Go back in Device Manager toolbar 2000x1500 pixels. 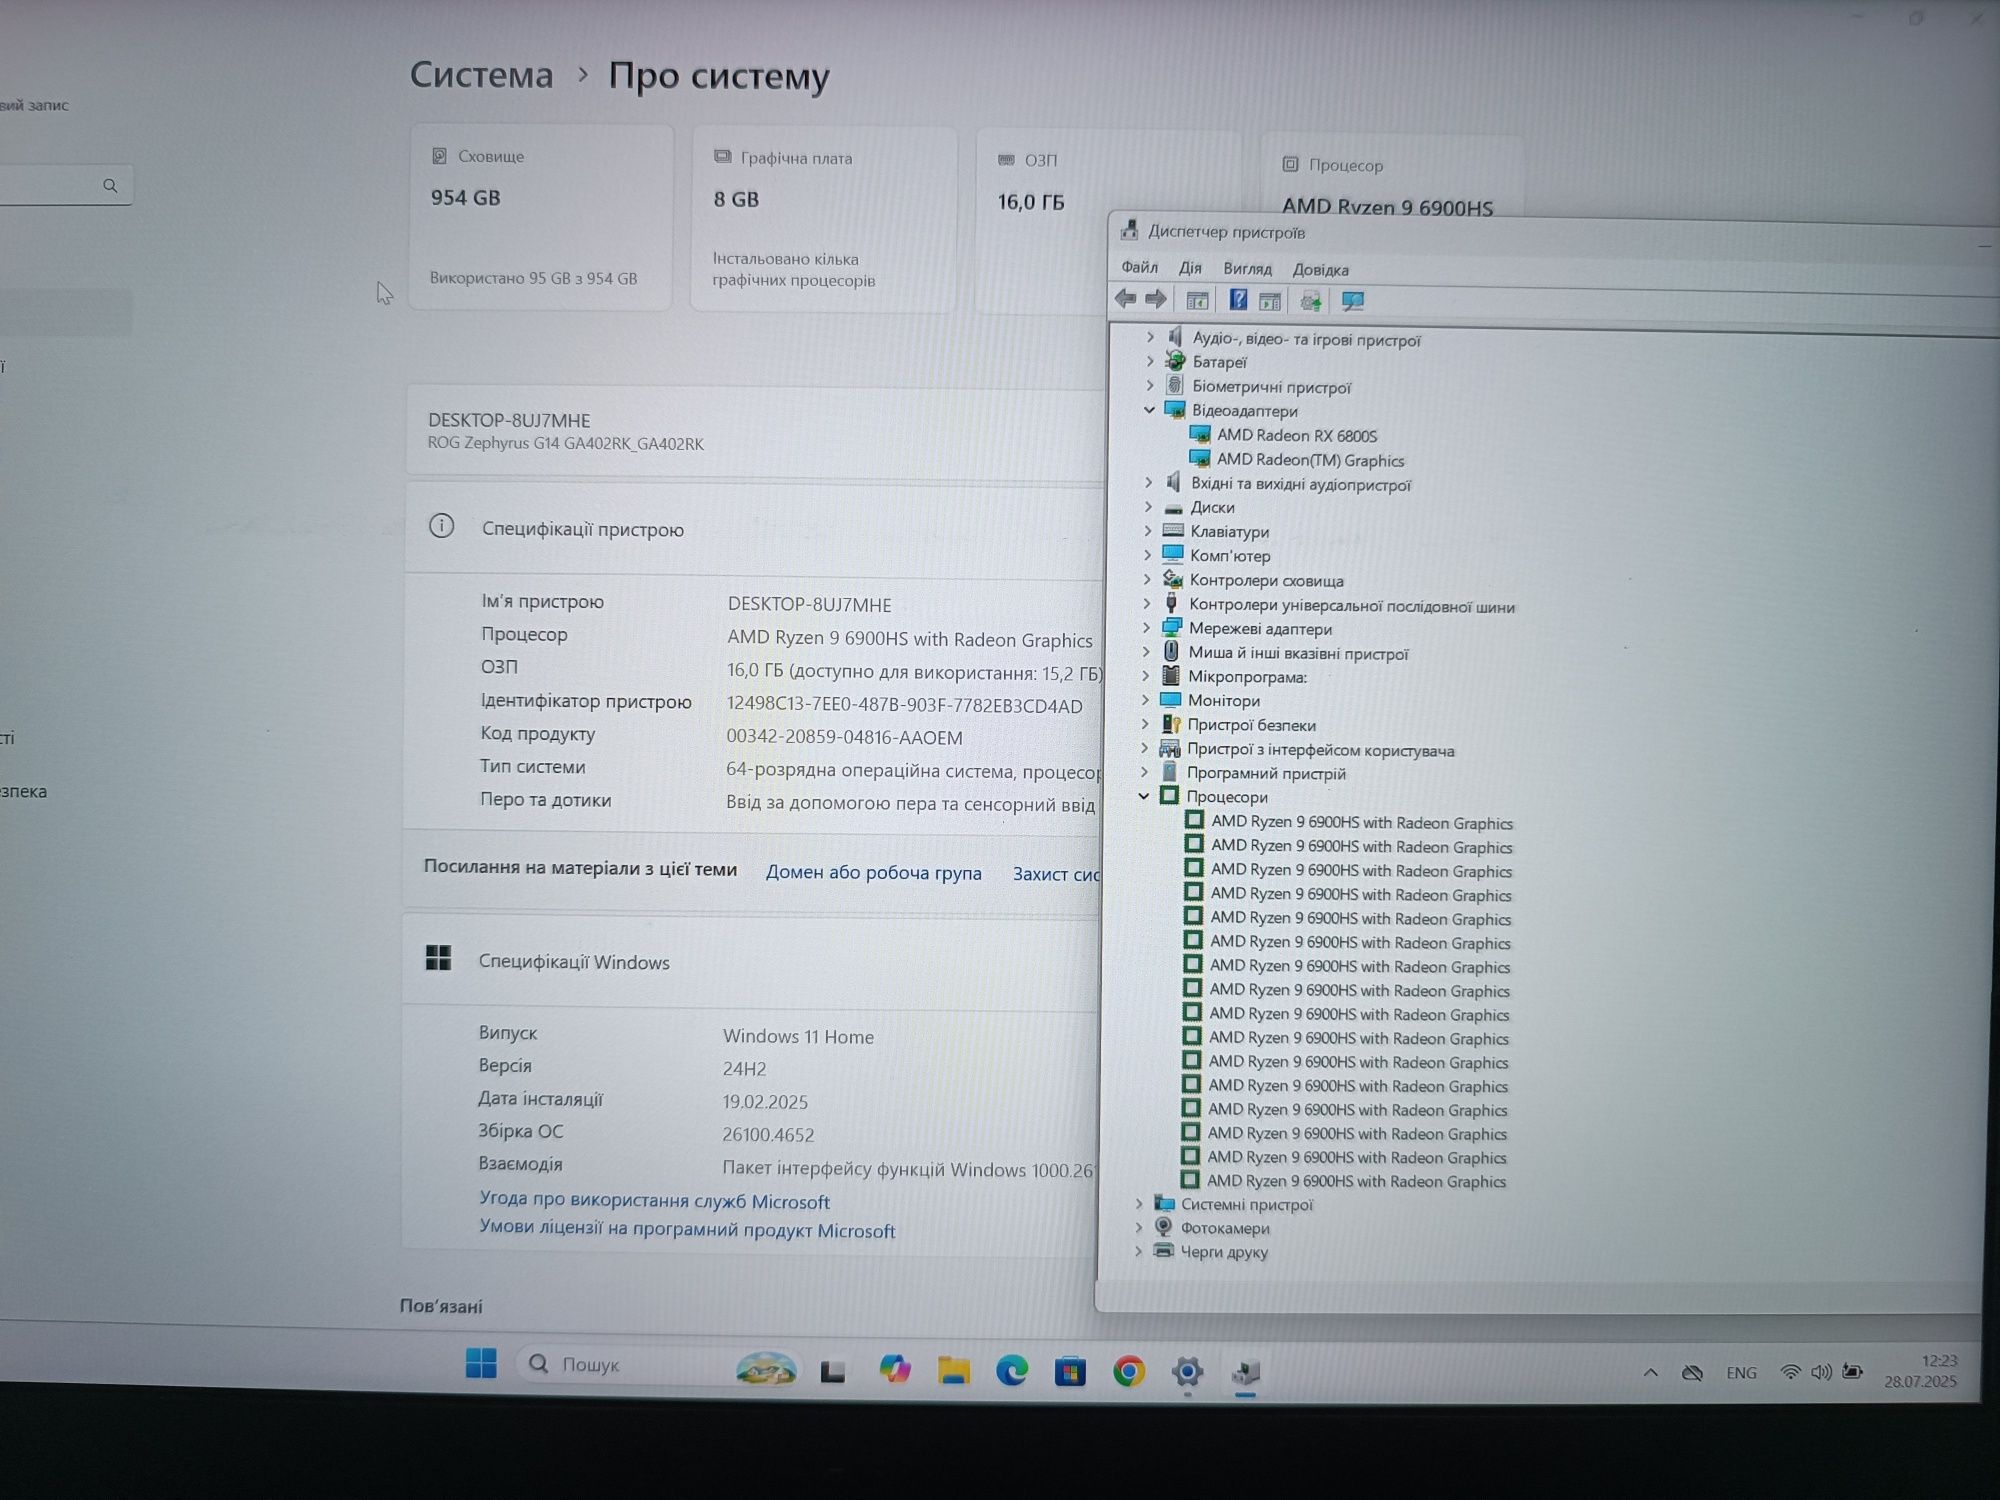tap(1125, 299)
